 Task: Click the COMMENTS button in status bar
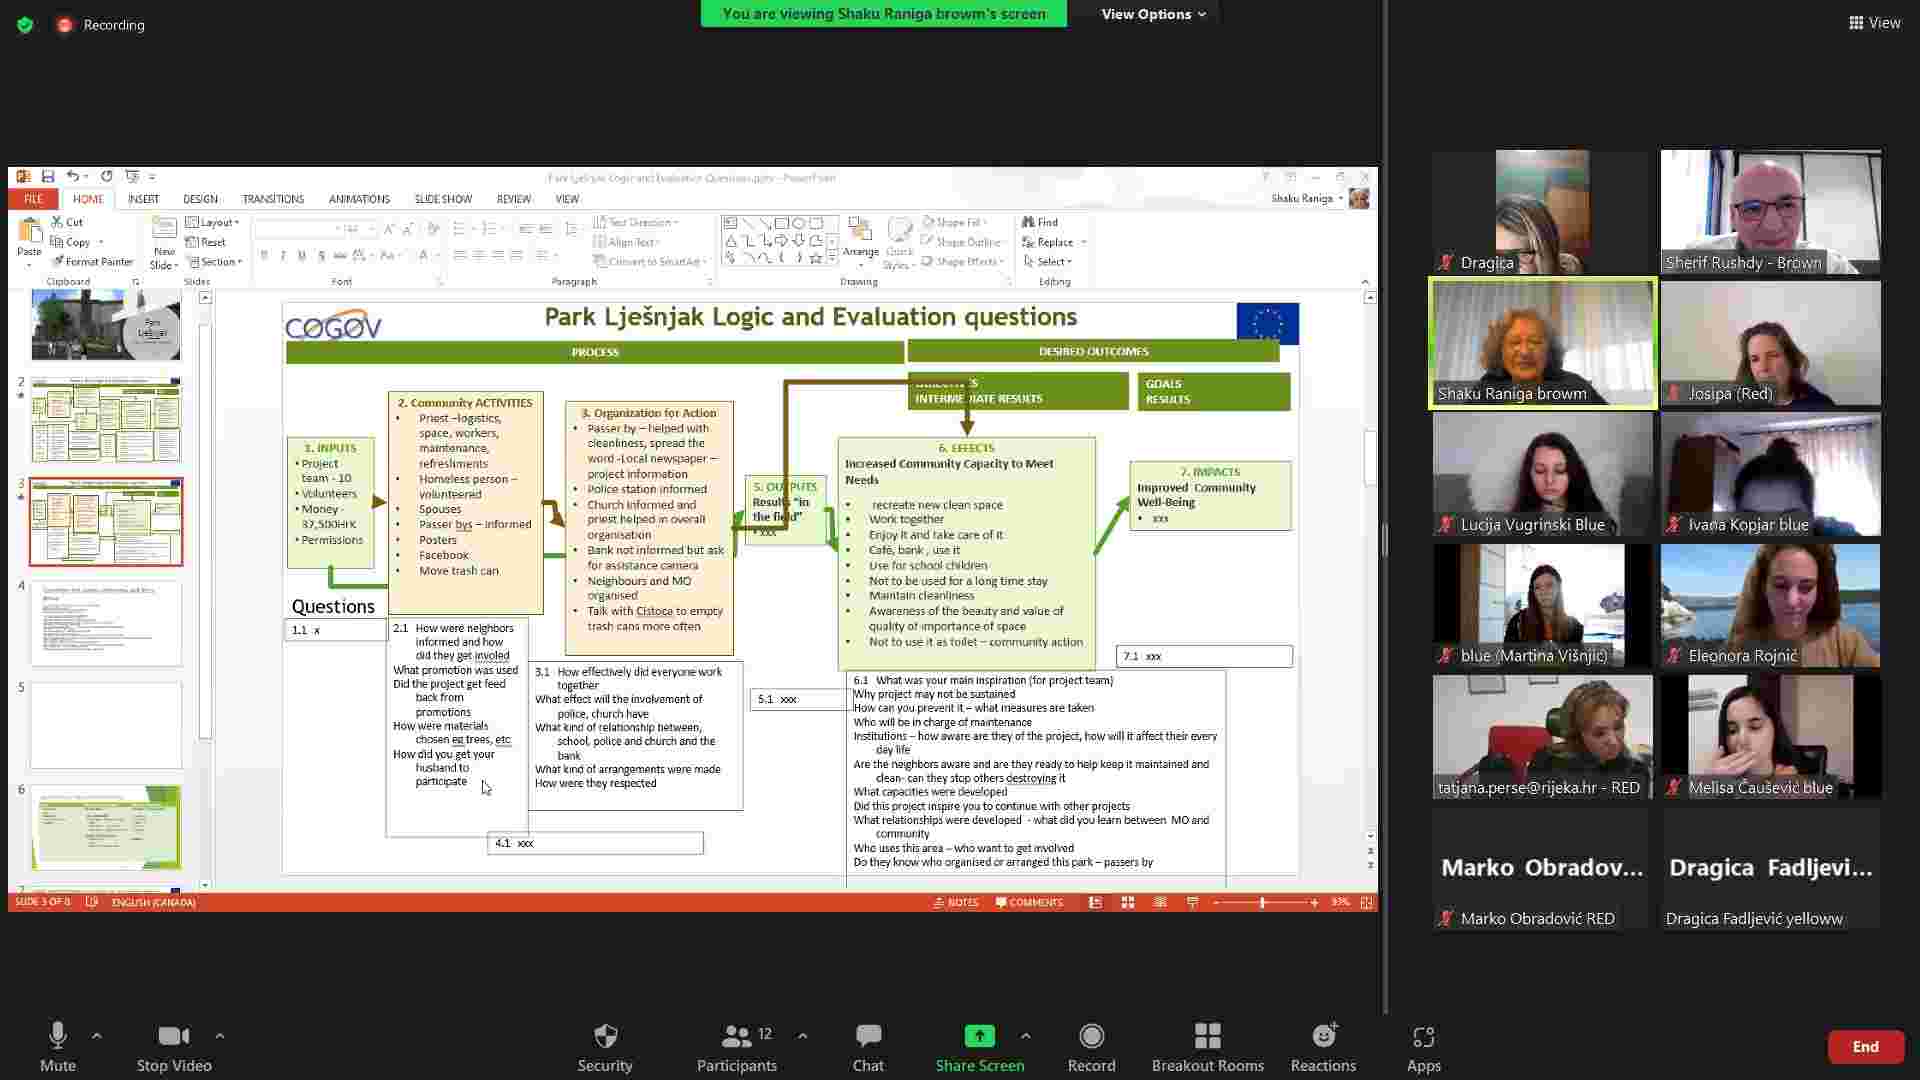tap(1029, 902)
